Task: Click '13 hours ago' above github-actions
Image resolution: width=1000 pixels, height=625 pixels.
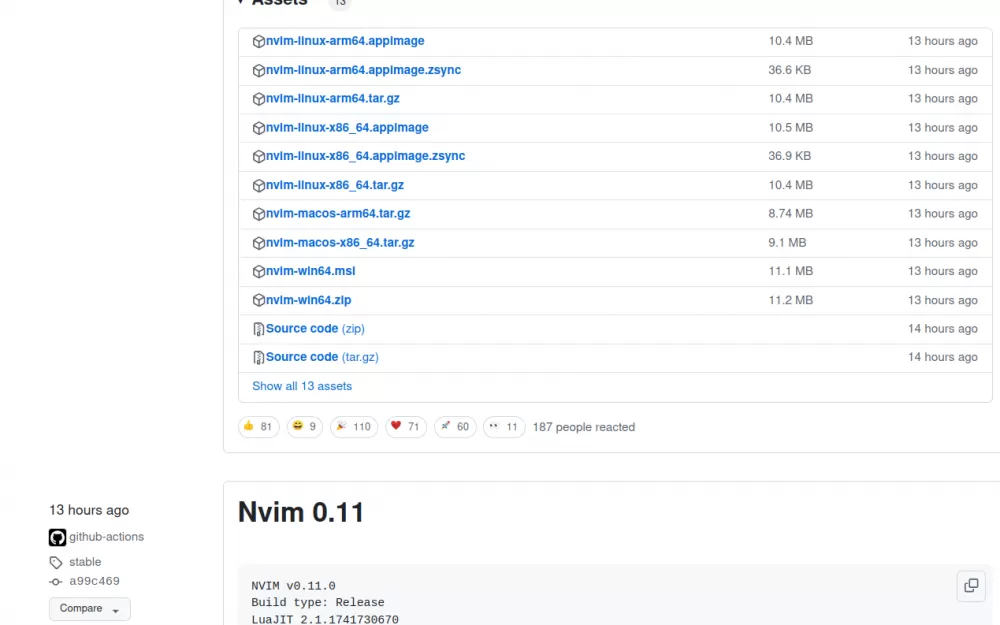Action: coord(89,510)
